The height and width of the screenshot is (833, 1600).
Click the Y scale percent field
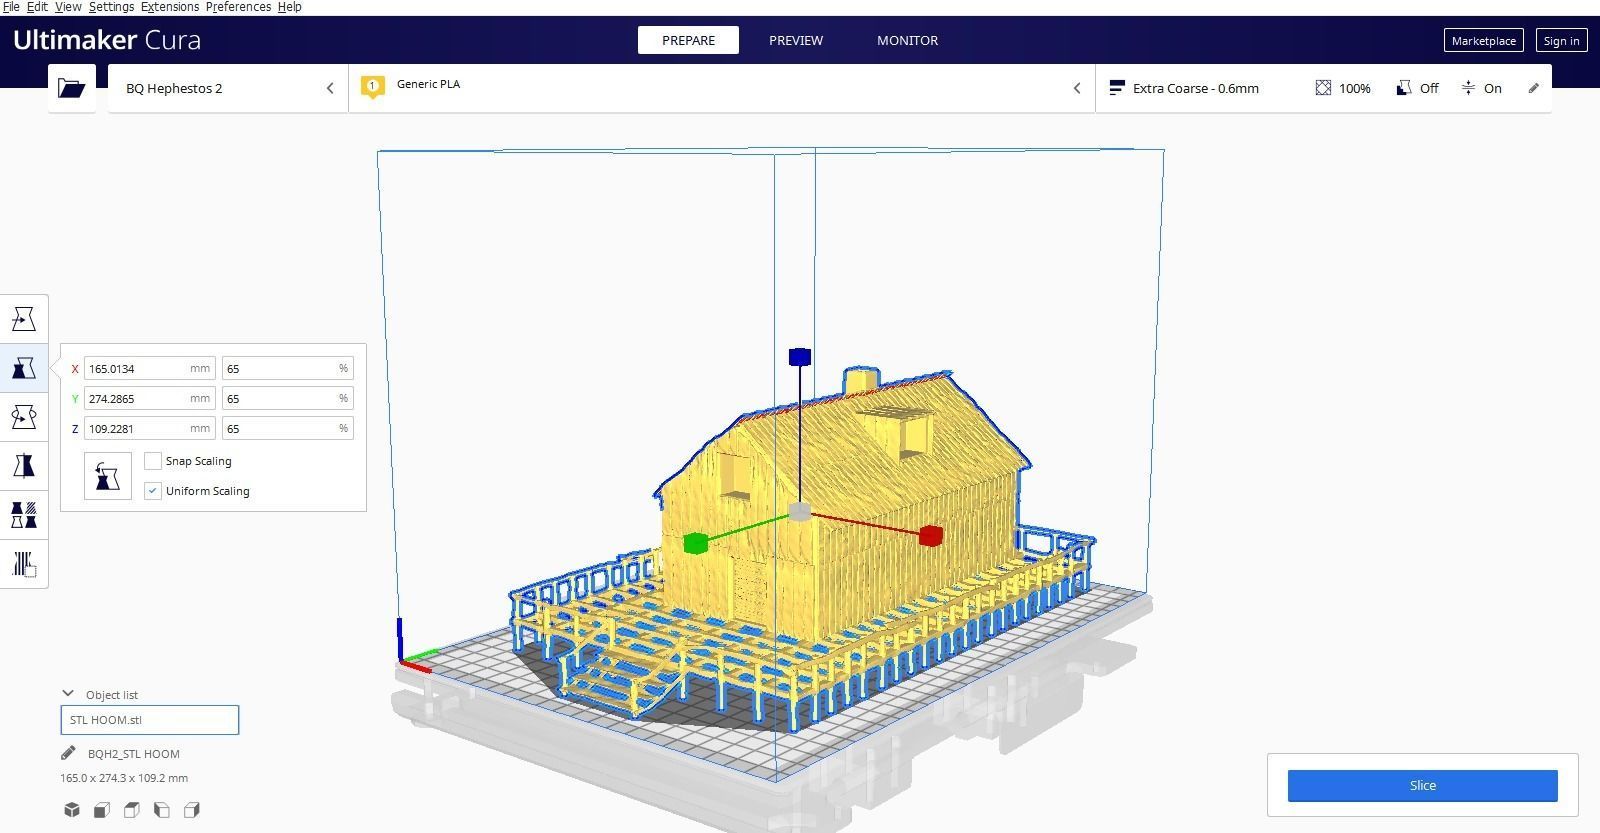point(288,398)
